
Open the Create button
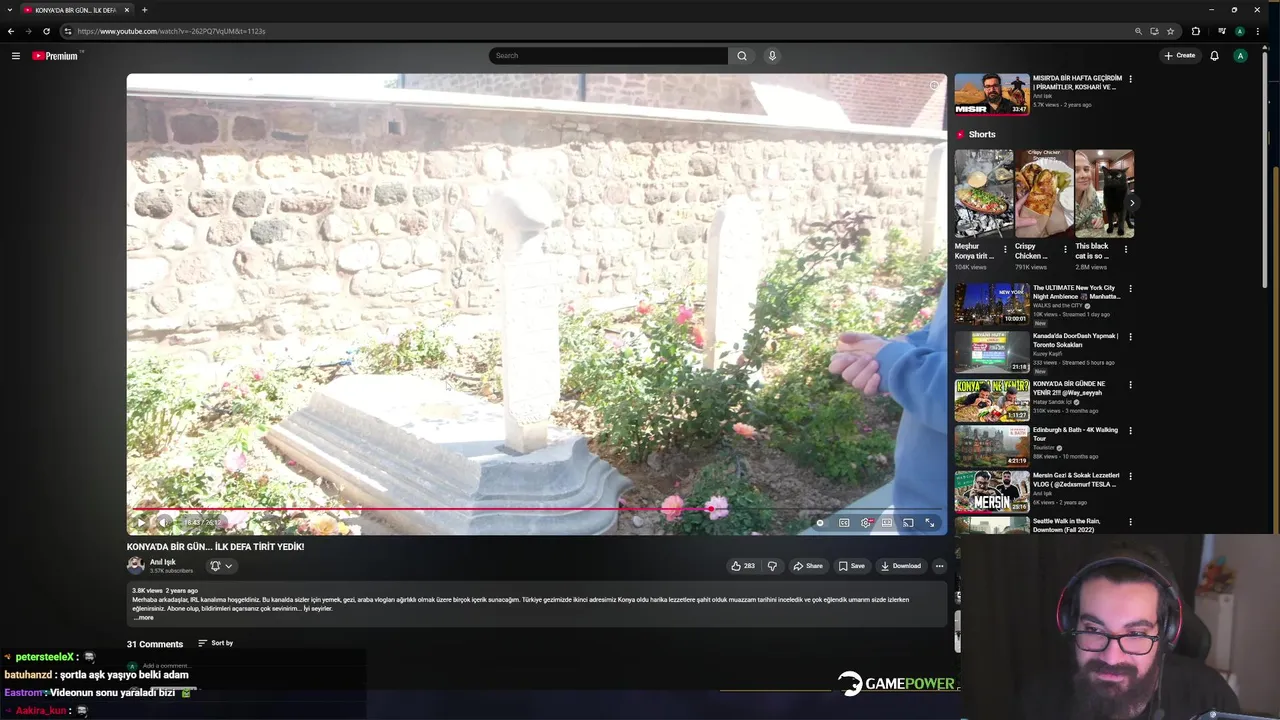1180,56
